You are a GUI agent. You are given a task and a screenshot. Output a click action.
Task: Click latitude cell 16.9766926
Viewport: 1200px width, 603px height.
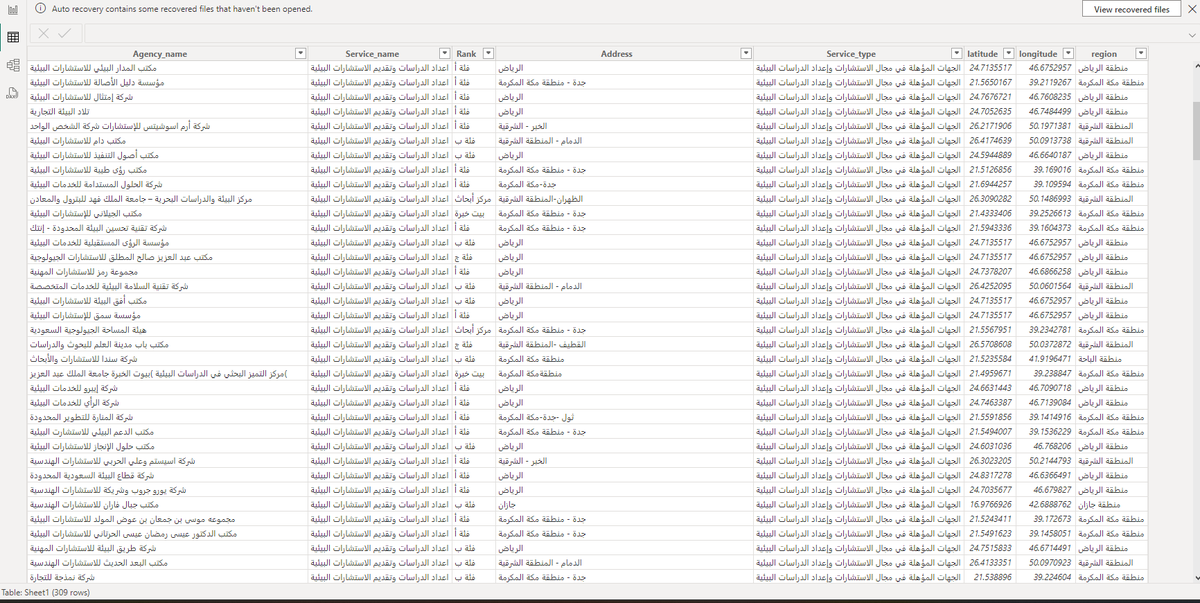pos(991,505)
